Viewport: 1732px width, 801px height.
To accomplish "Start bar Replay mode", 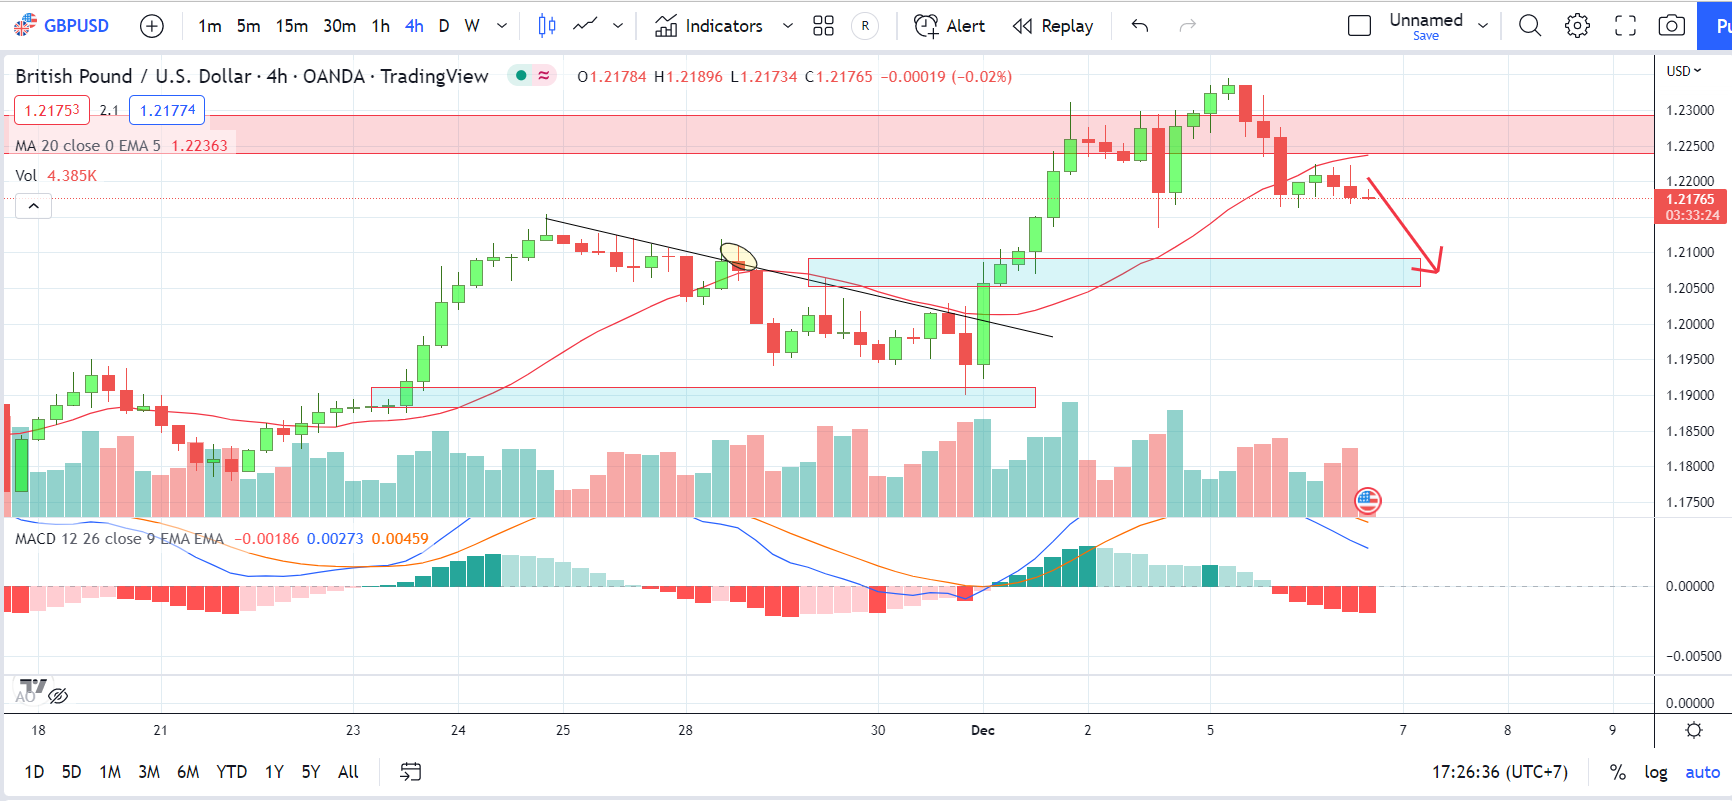I will [x=1053, y=26].
